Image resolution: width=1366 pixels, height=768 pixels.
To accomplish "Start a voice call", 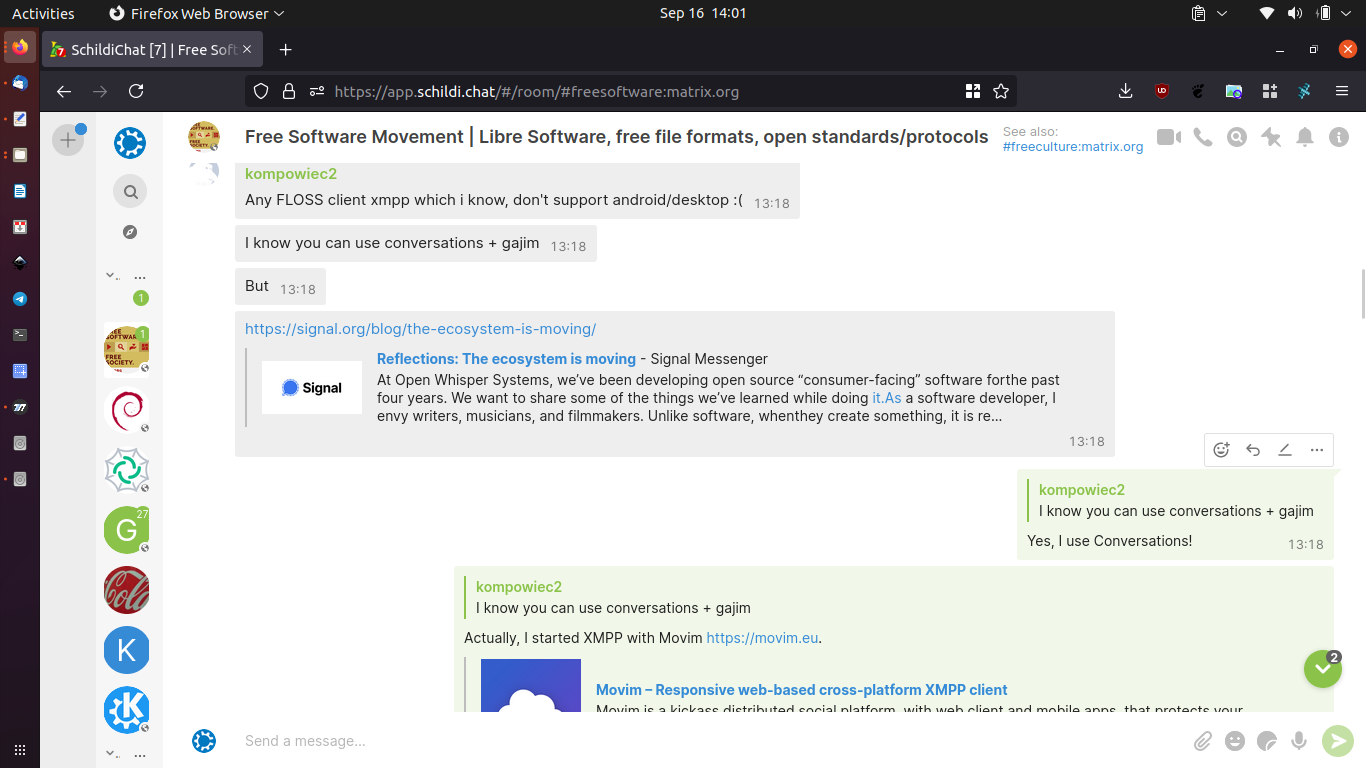I will (1202, 137).
